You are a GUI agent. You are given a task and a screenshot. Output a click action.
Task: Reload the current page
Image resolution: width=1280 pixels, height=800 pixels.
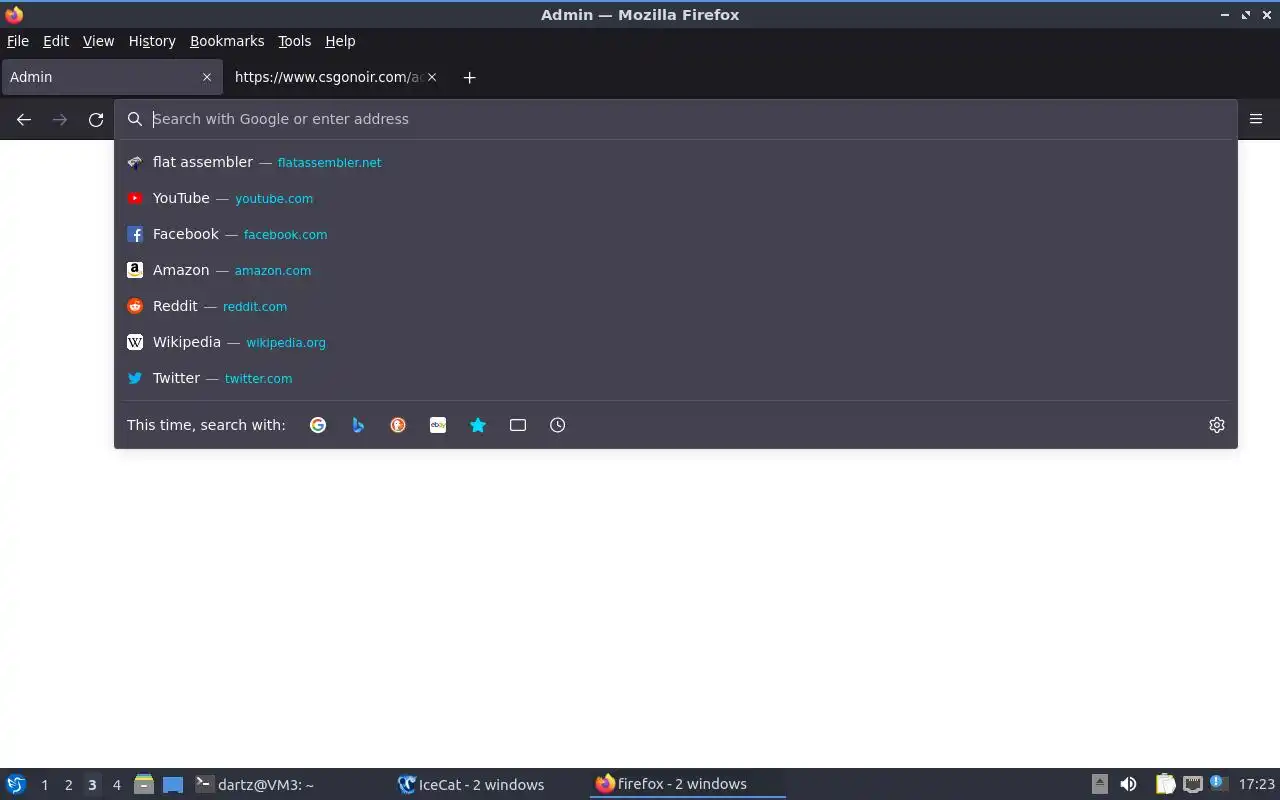click(x=96, y=119)
